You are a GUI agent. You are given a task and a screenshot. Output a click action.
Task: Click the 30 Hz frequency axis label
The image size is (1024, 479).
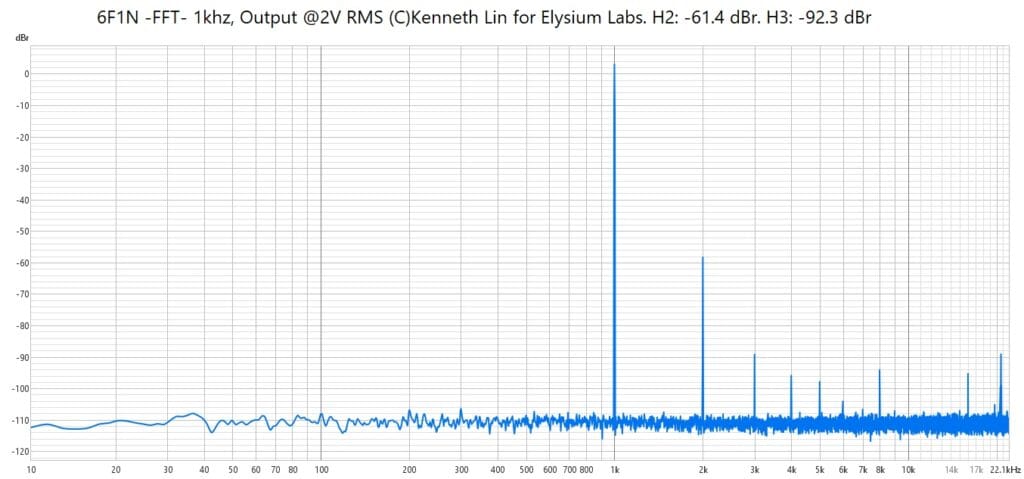click(168, 470)
